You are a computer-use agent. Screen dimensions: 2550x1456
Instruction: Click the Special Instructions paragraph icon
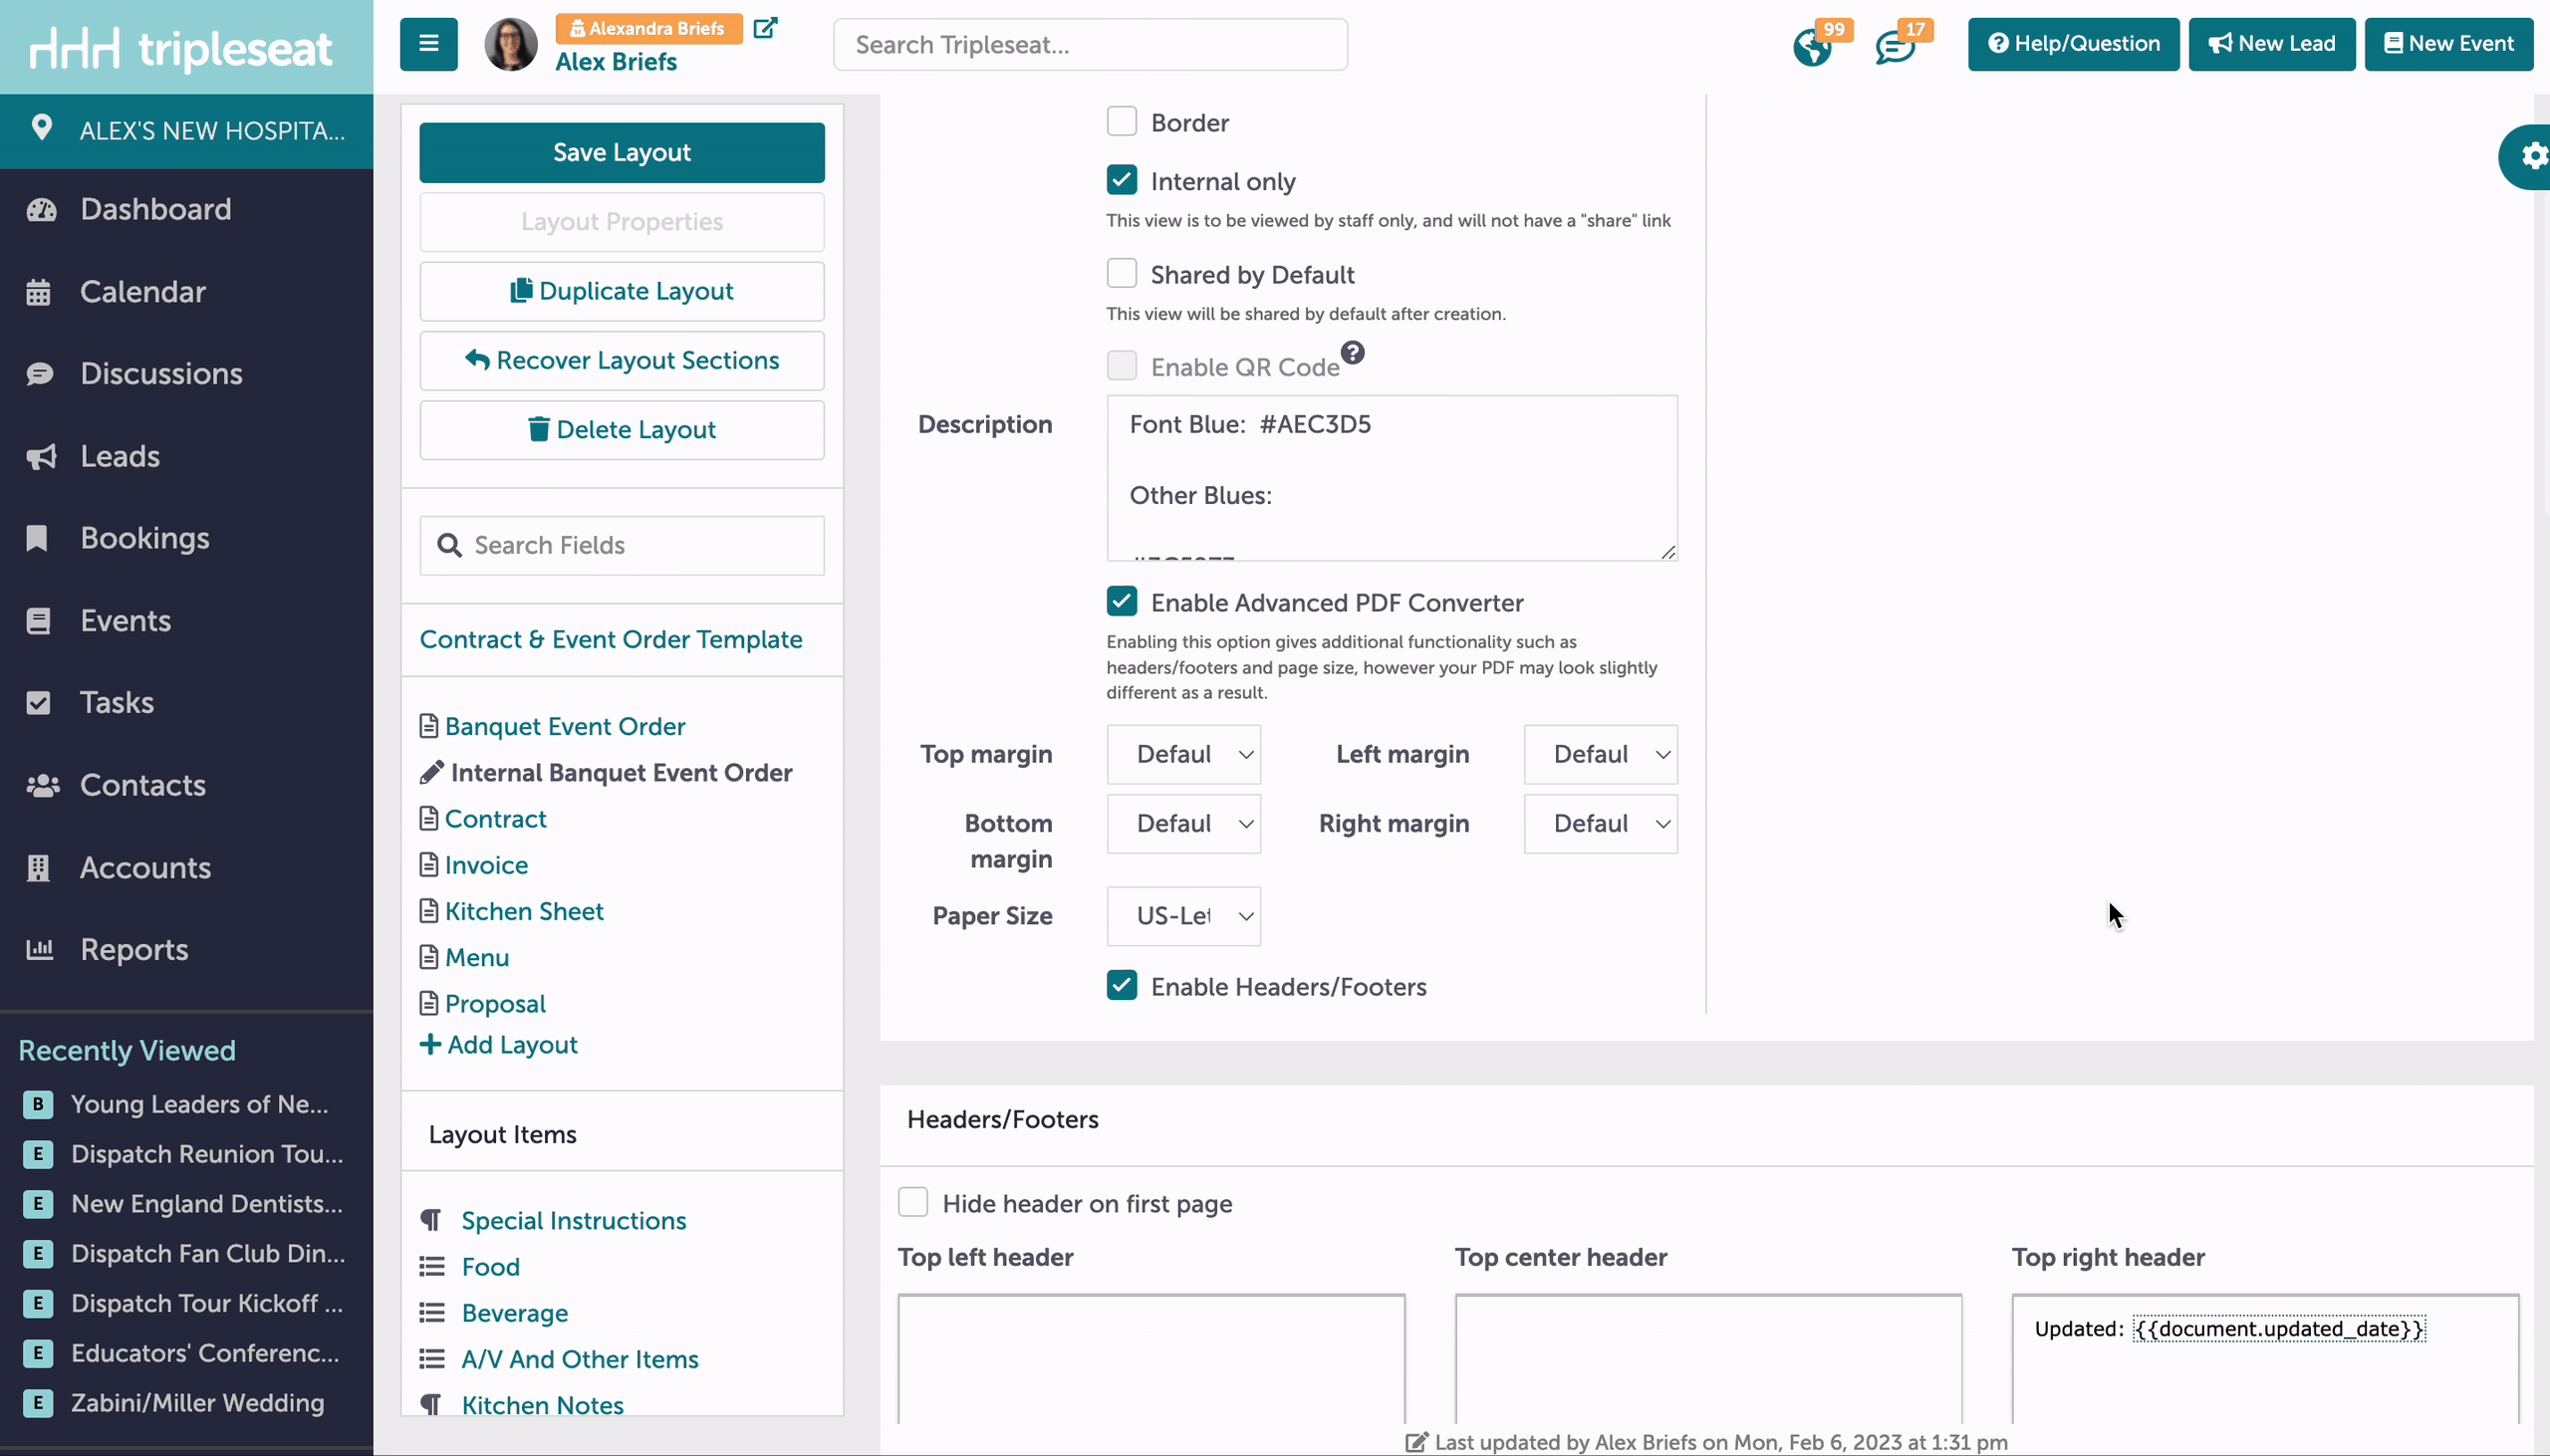coord(431,1220)
